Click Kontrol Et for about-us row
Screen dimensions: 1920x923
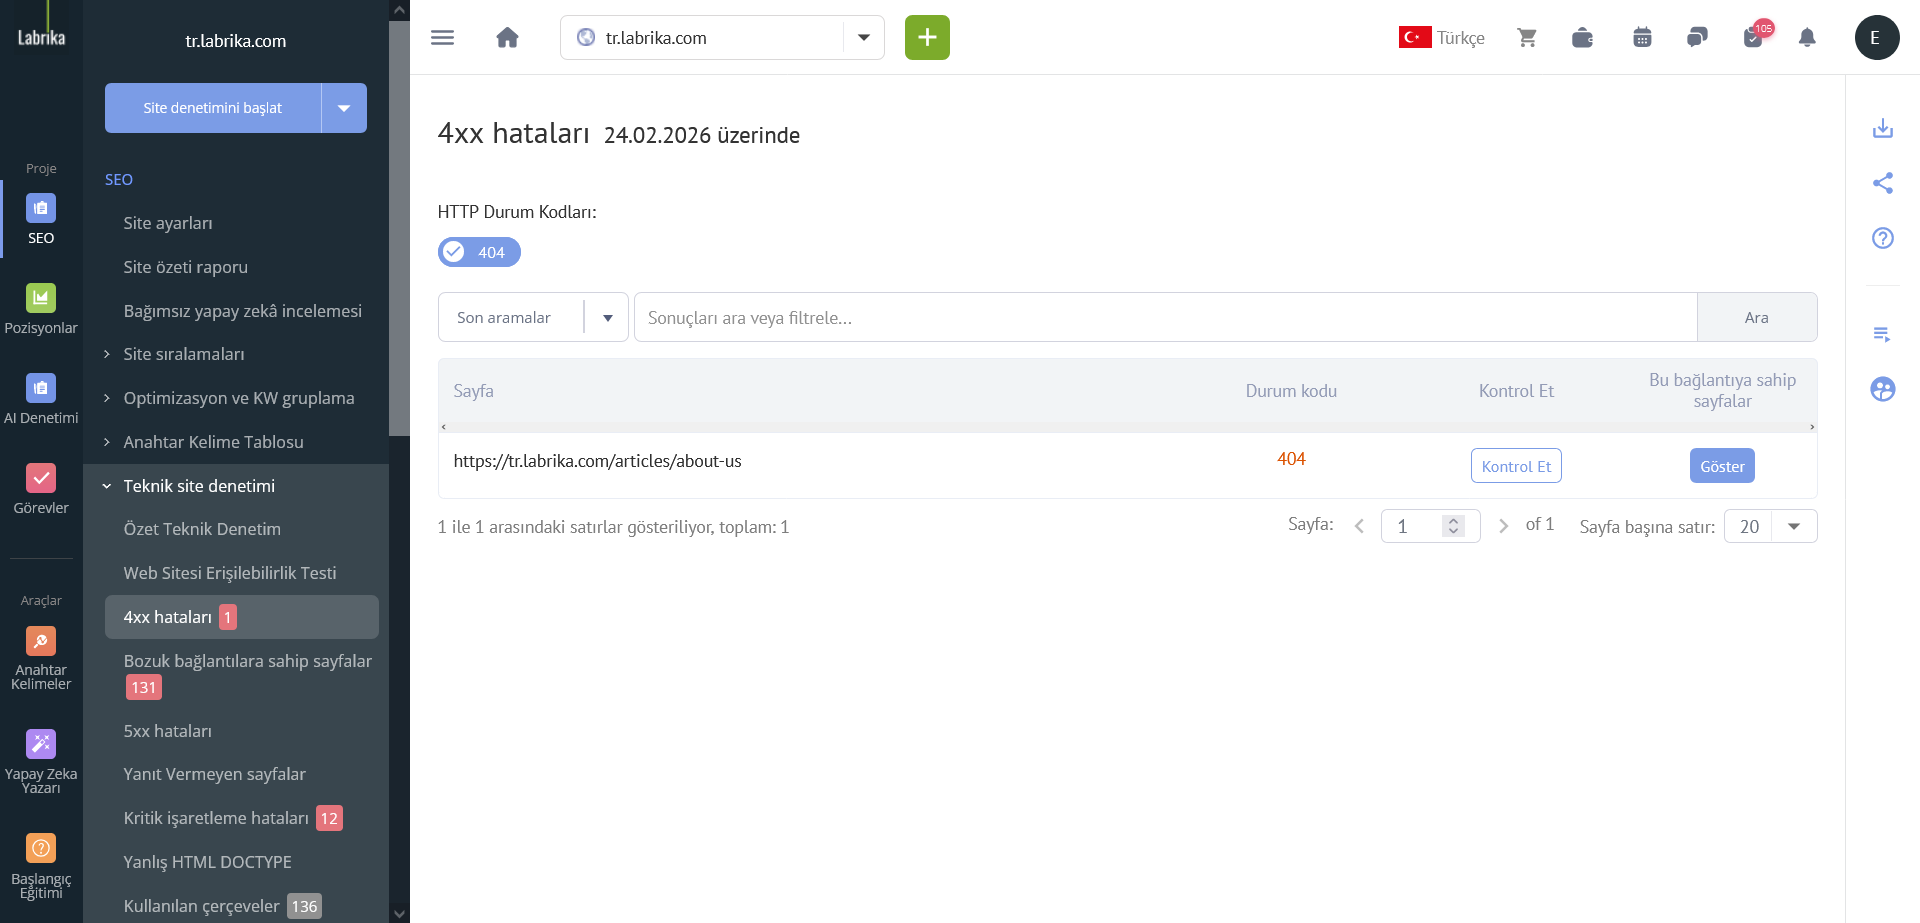tap(1516, 466)
